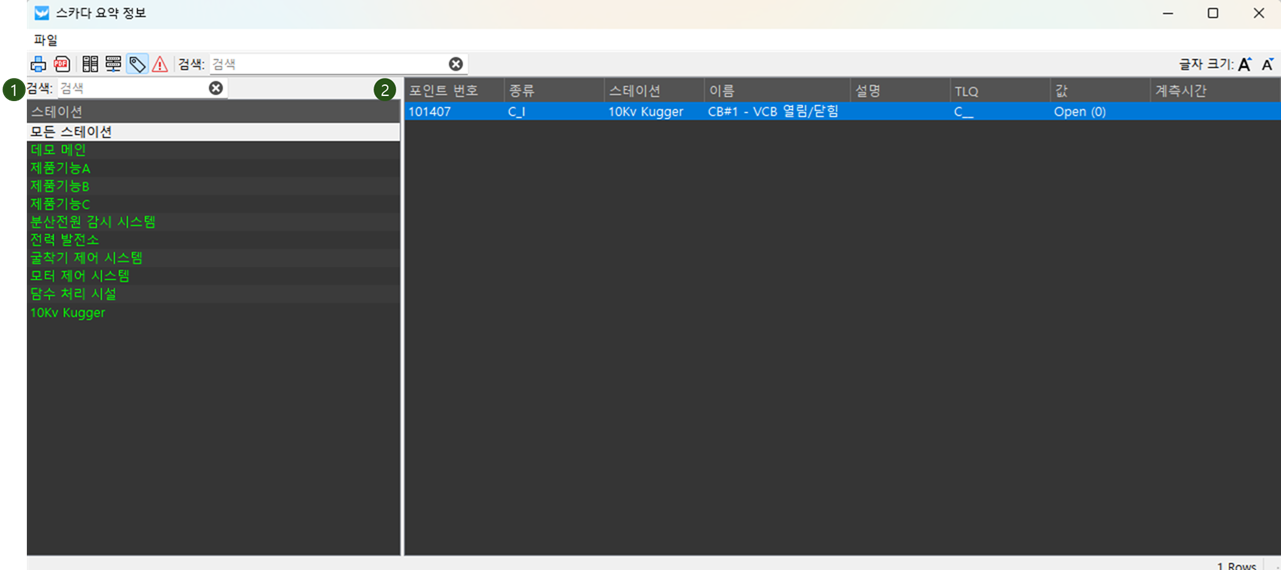Click the print icon in toolbar
Image resolution: width=1281 pixels, height=570 pixels.
point(38,64)
